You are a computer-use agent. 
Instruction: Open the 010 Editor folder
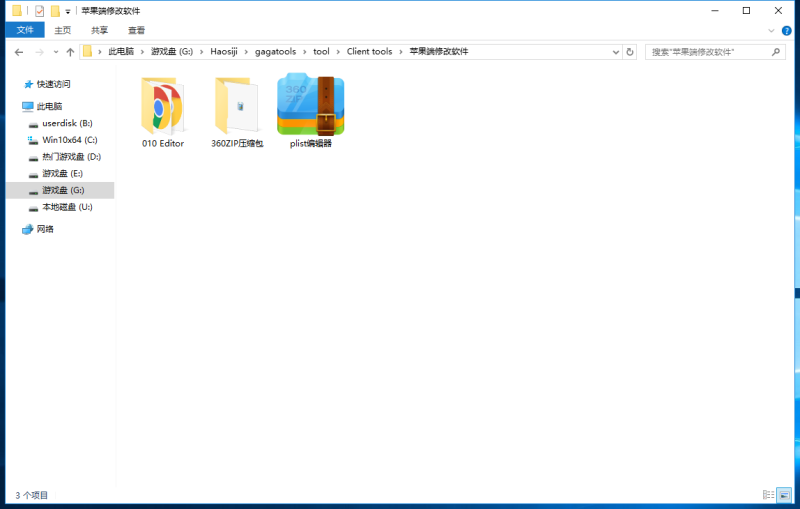tap(163, 112)
